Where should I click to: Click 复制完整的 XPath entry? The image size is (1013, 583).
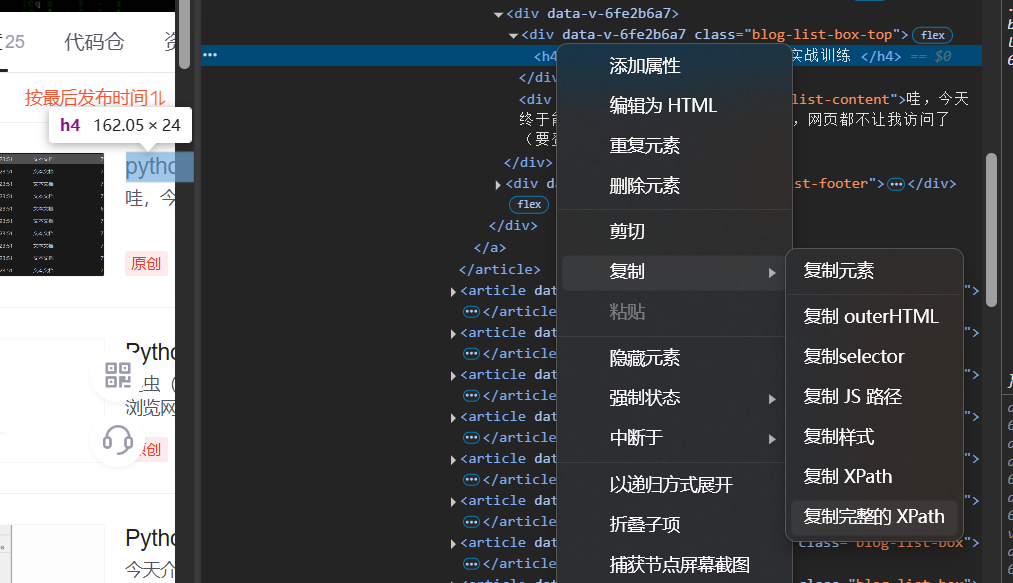[874, 517]
